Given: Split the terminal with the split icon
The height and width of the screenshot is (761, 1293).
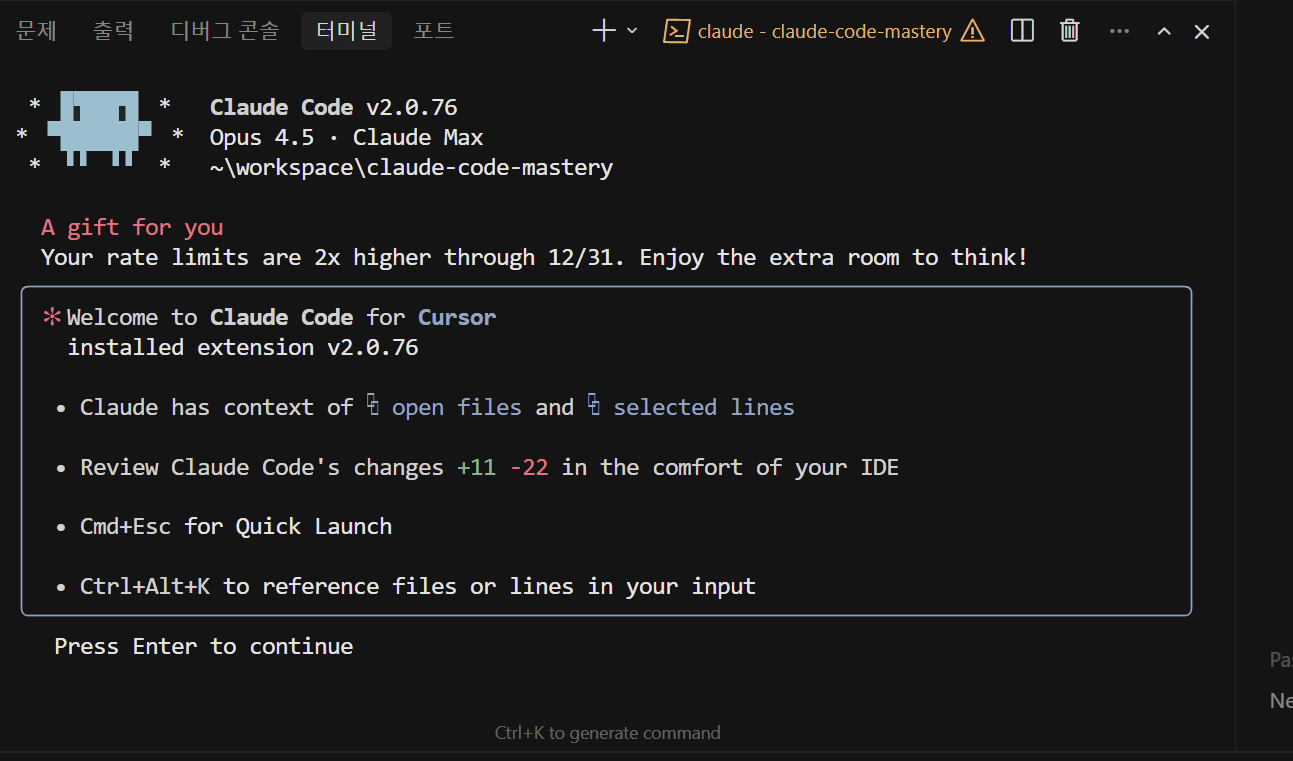Looking at the screenshot, I should click(x=1022, y=31).
